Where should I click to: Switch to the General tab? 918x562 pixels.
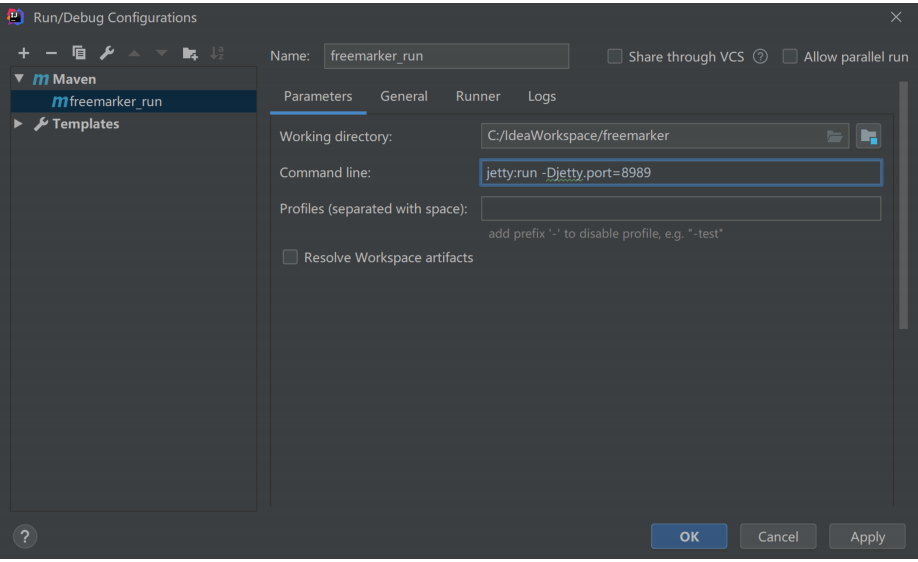click(404, 96)
